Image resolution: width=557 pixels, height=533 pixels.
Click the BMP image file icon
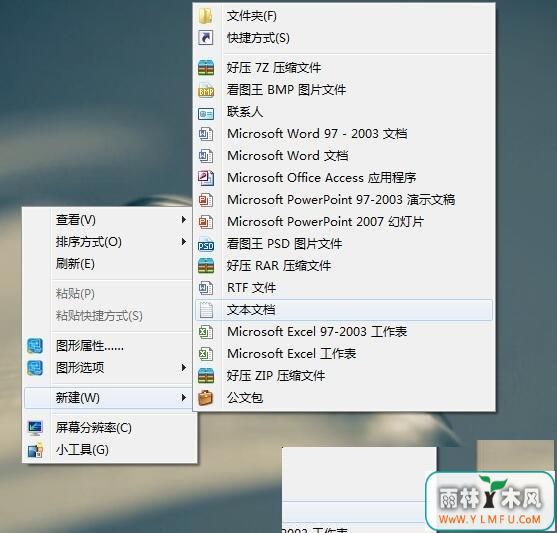tap(206, 91)
